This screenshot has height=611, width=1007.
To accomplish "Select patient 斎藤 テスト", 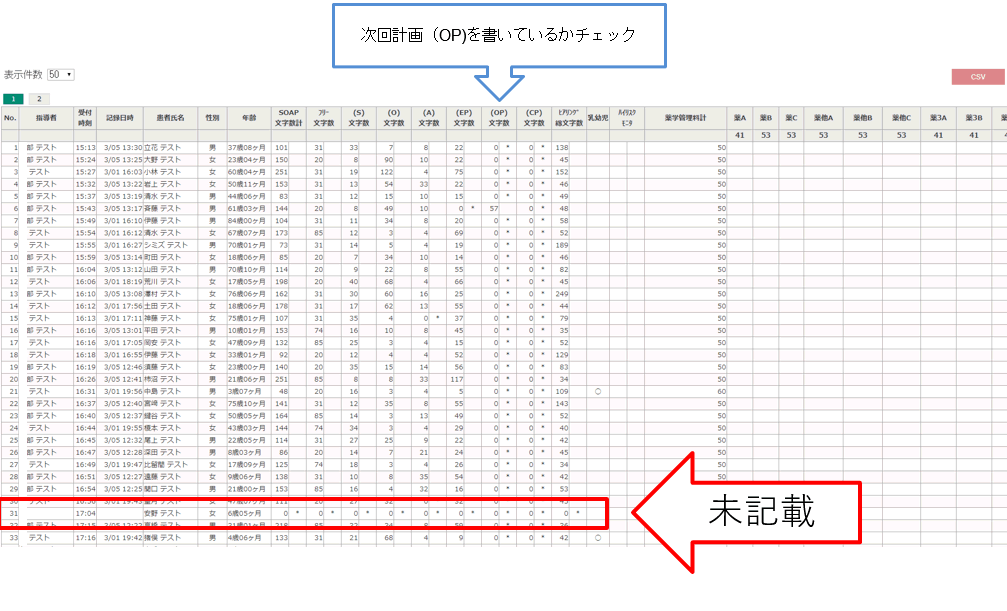I will point(162,208).
